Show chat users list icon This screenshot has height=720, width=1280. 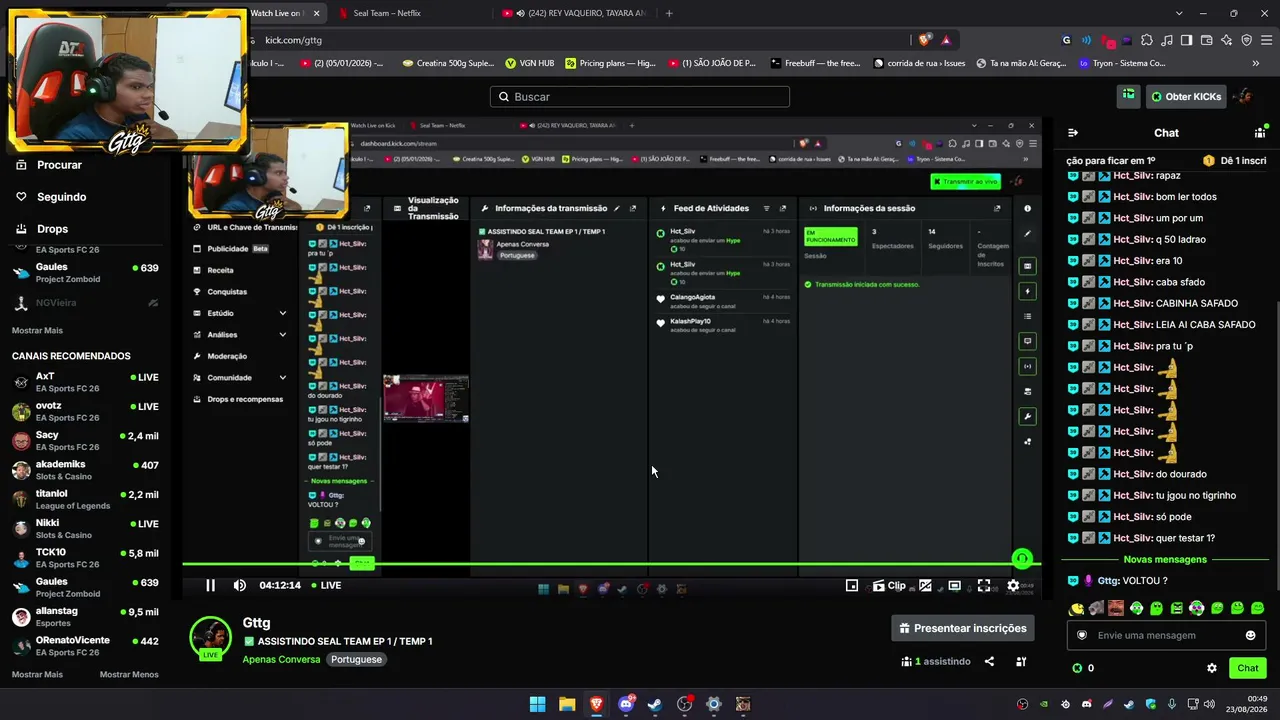pos(1260,133)
